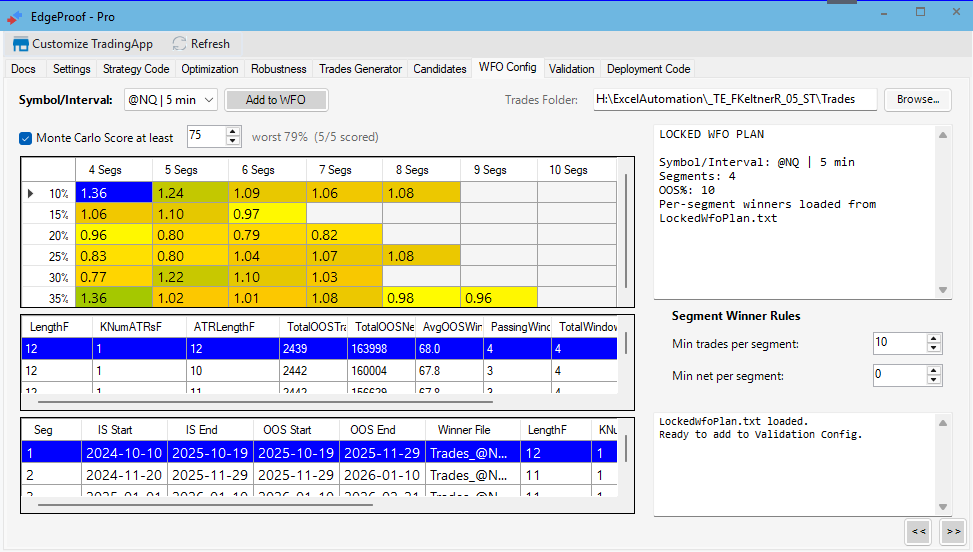The width and height of the screenshot is (973, 552).
Task: Click the segment table horizontal scrollbar
Action: coord(205,505)
